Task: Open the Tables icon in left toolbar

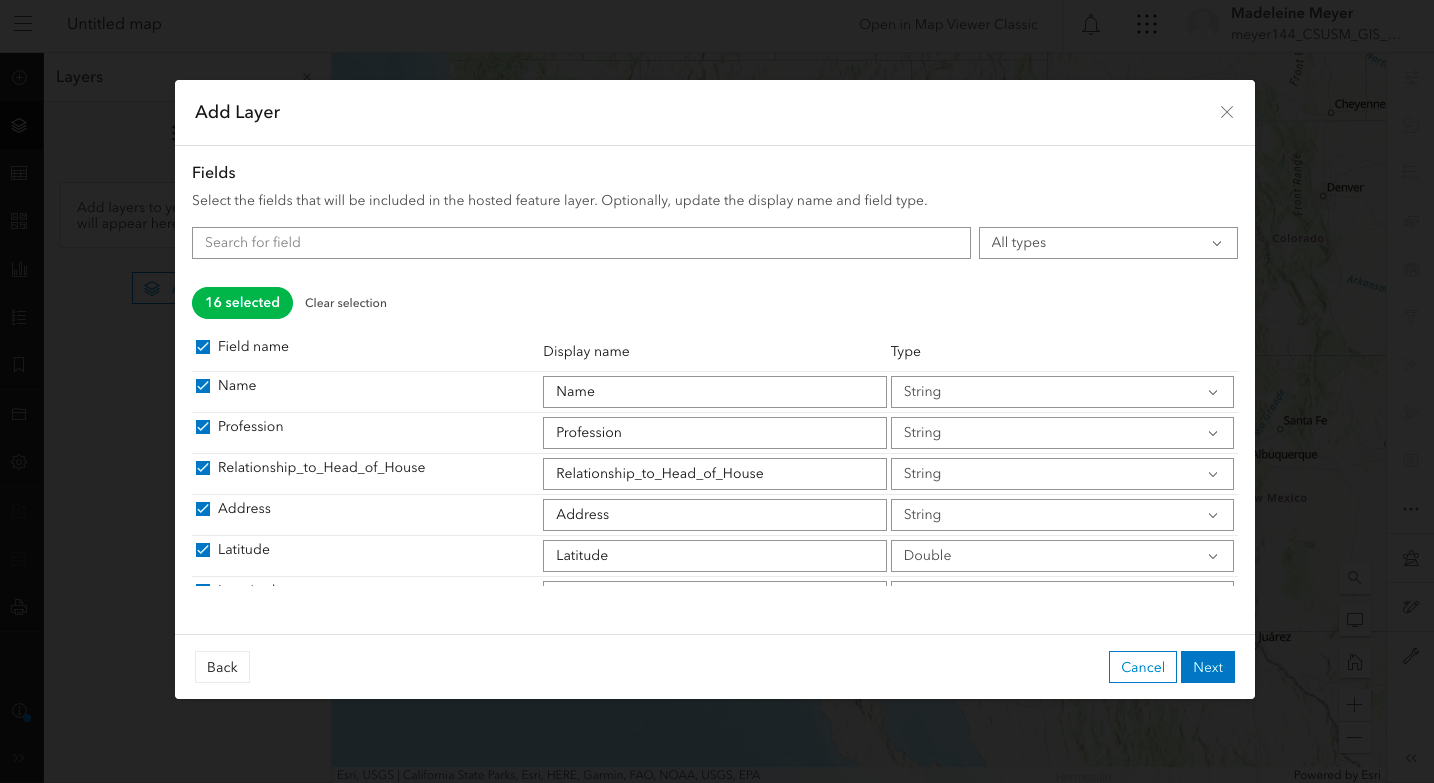Action: coord(19,173)
